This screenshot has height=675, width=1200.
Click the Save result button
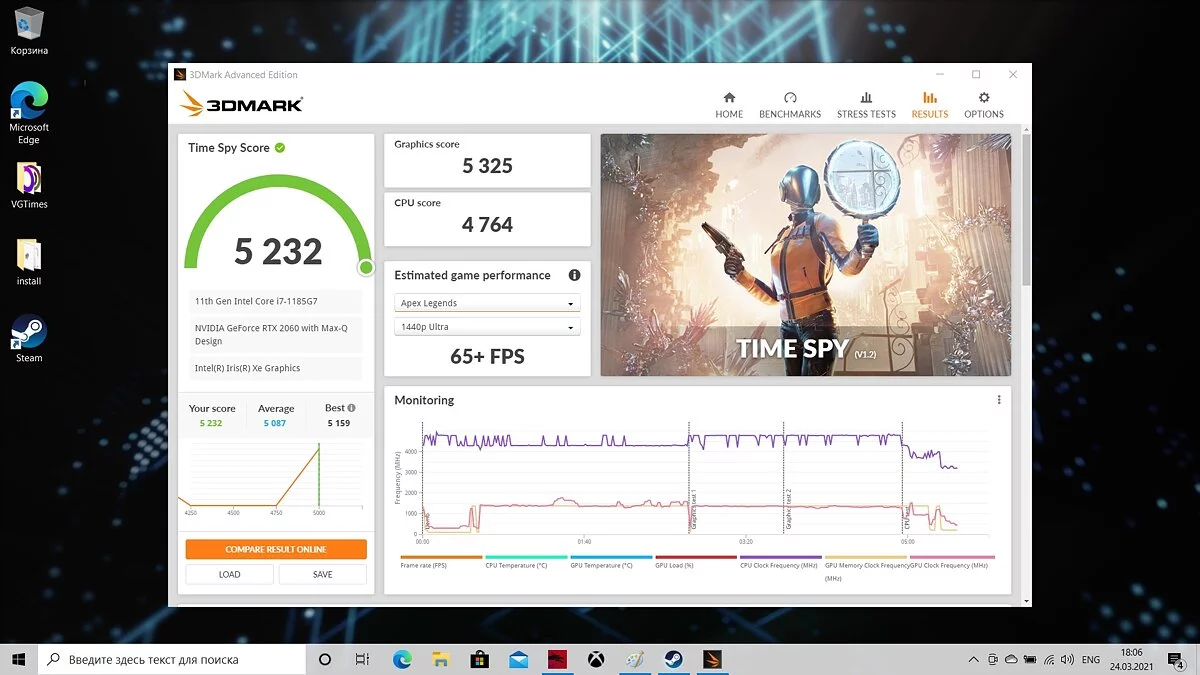click(322, 574)
